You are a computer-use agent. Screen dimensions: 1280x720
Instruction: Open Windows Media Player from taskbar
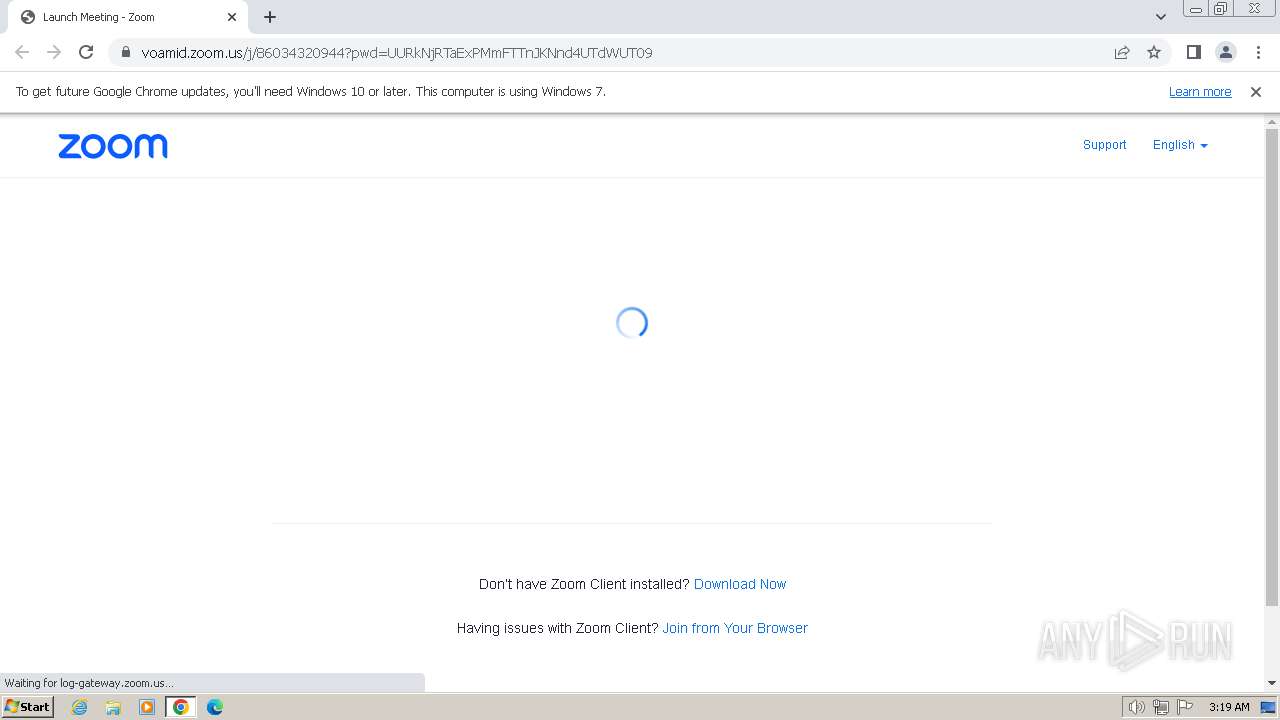[147, 707]
